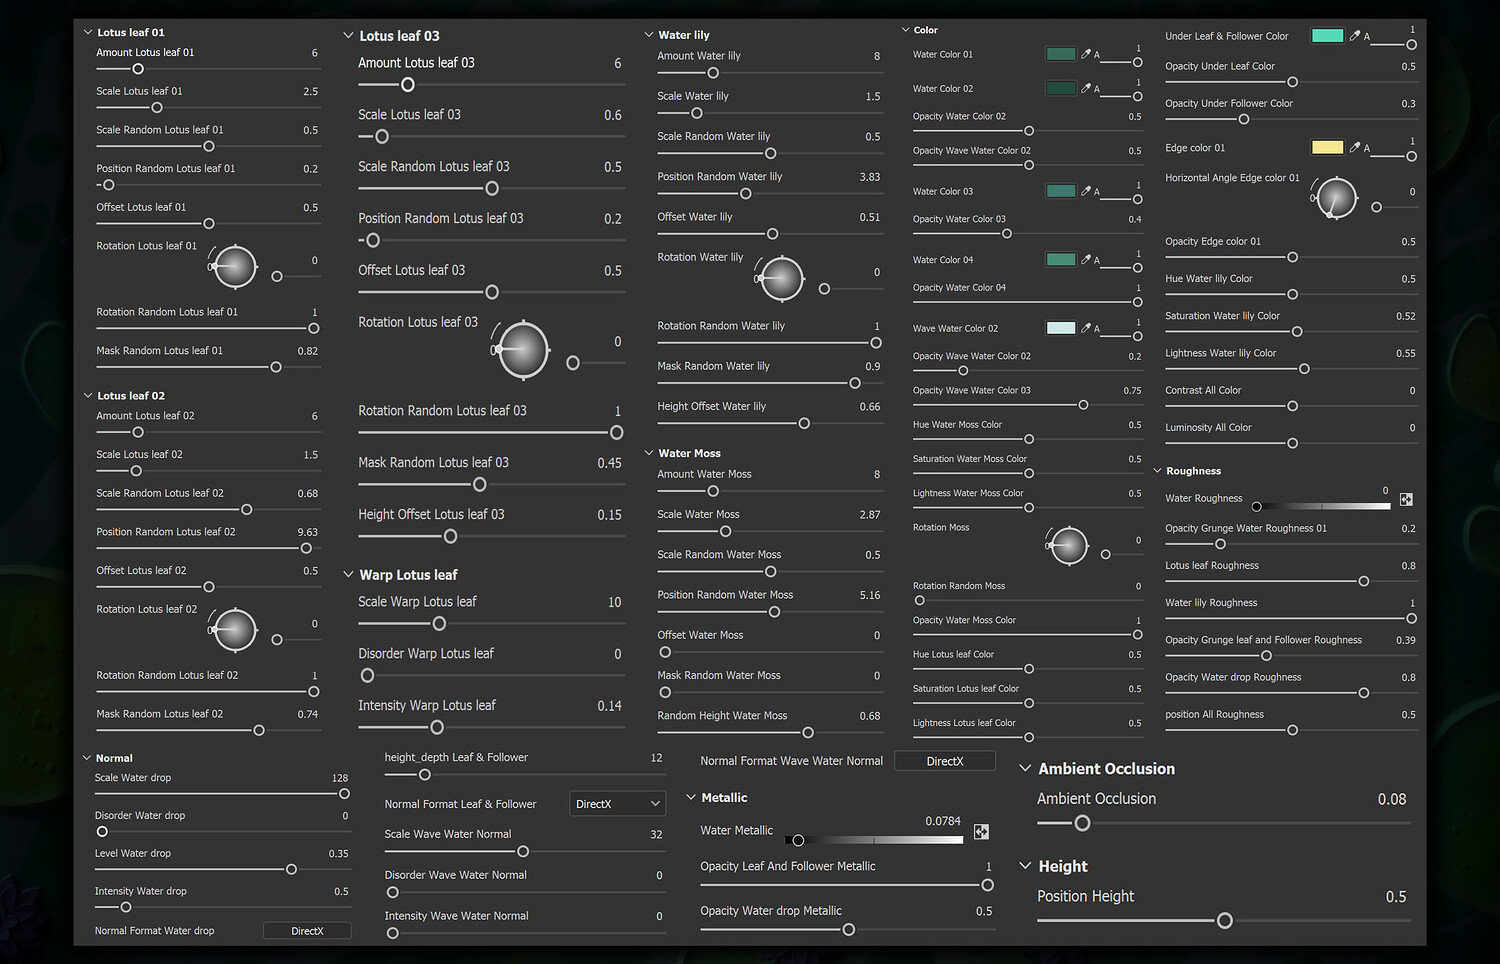Screen dimensions: 1500x964
Task: Click the Amount Water lily slider handle
Action: click(x=713, y=73)
